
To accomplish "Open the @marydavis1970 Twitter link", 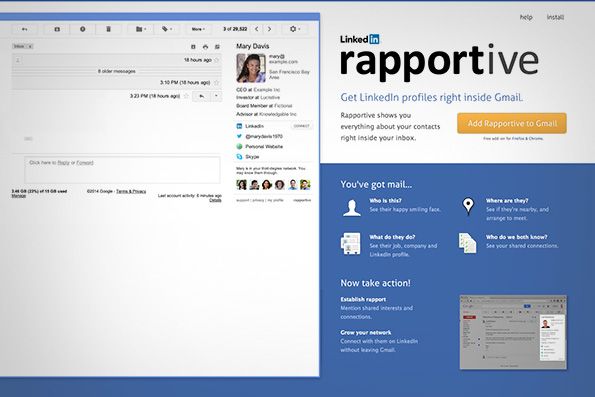I will tap(264, 136).
